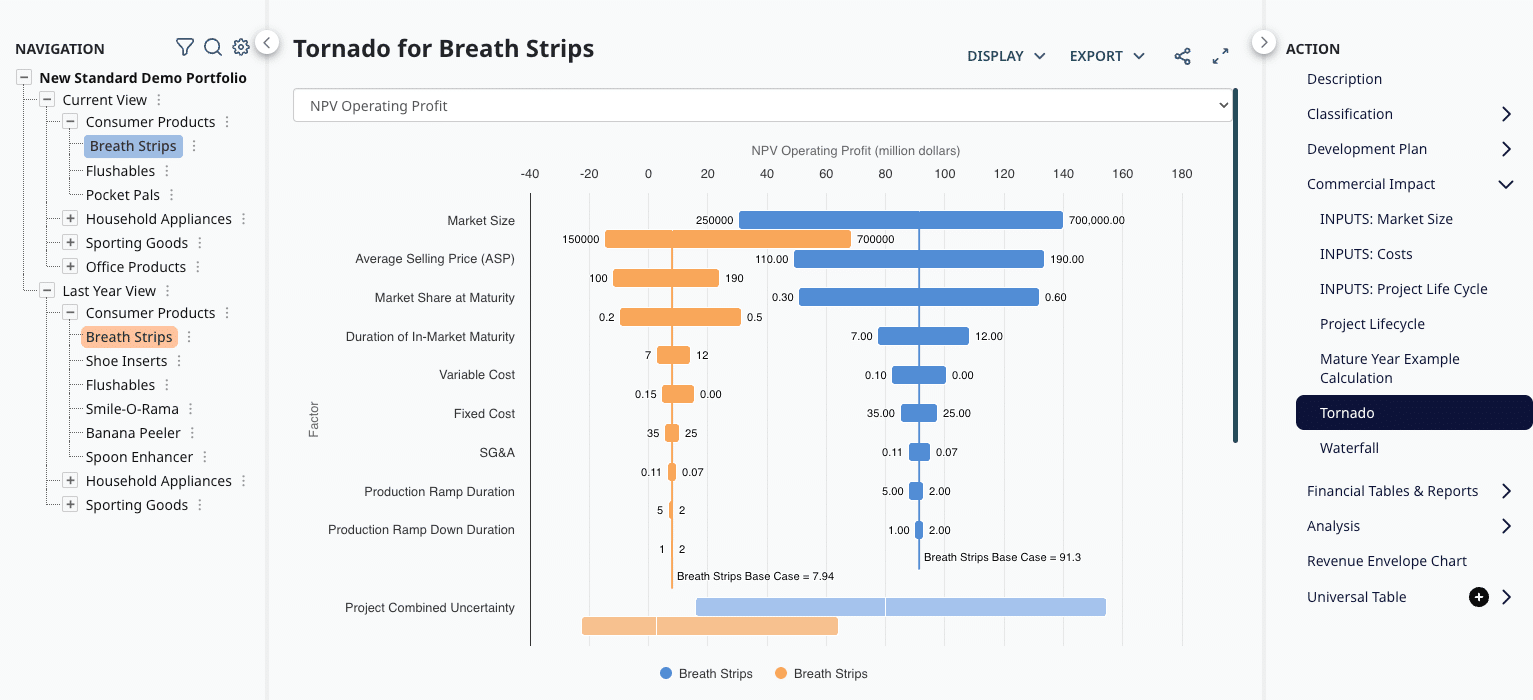
Task: Expand the Office Products tree node
Action: [70, 267]
